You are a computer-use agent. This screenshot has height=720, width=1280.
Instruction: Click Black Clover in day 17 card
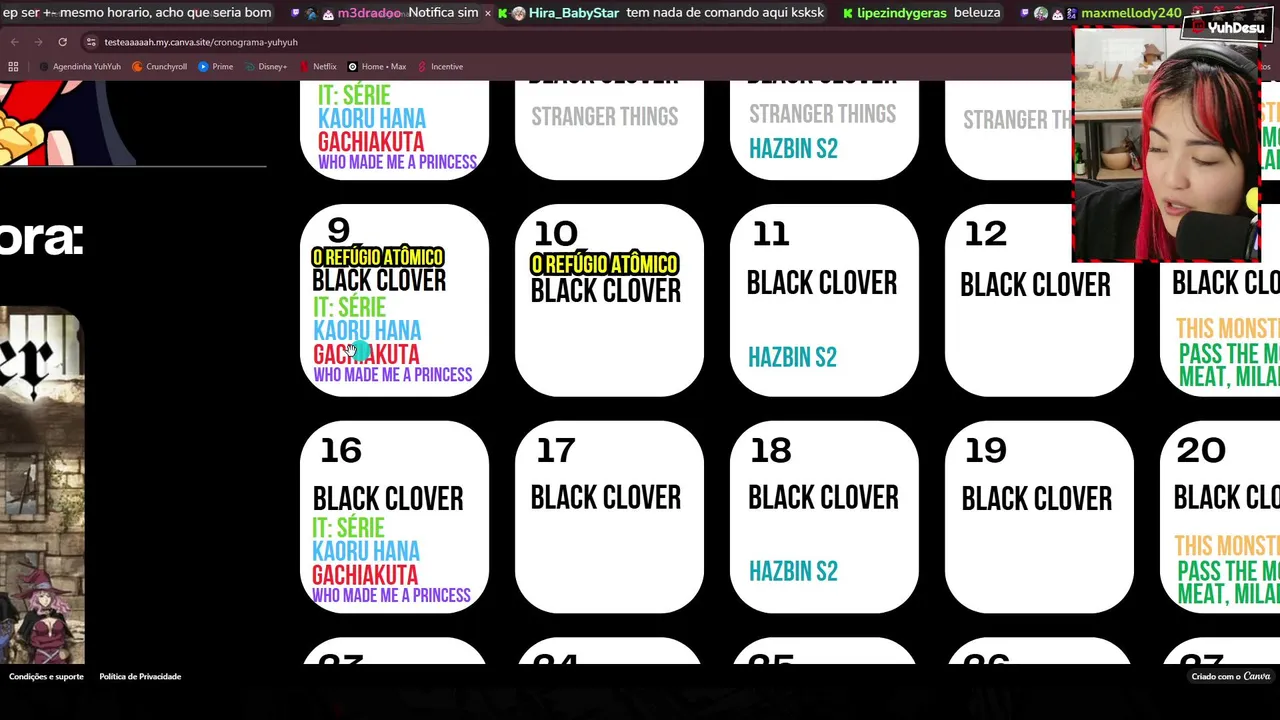[605, 498]
